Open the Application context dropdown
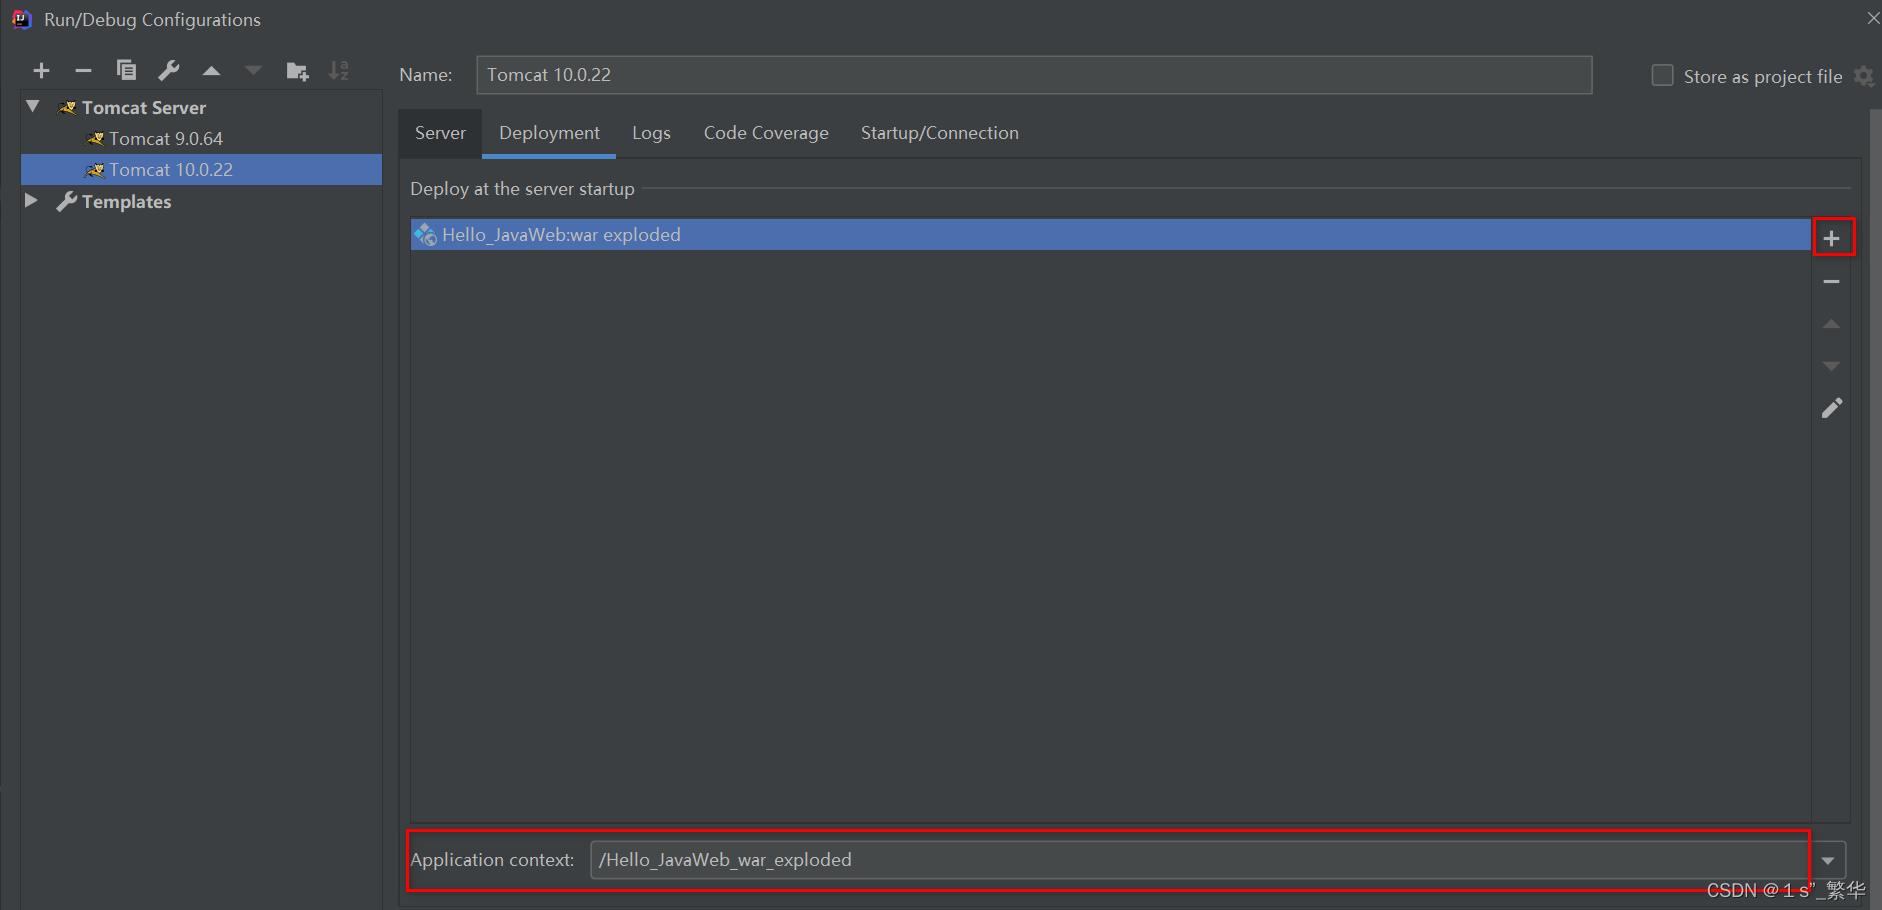Viewport: 1882px width, 910px height. (1828, 860)
